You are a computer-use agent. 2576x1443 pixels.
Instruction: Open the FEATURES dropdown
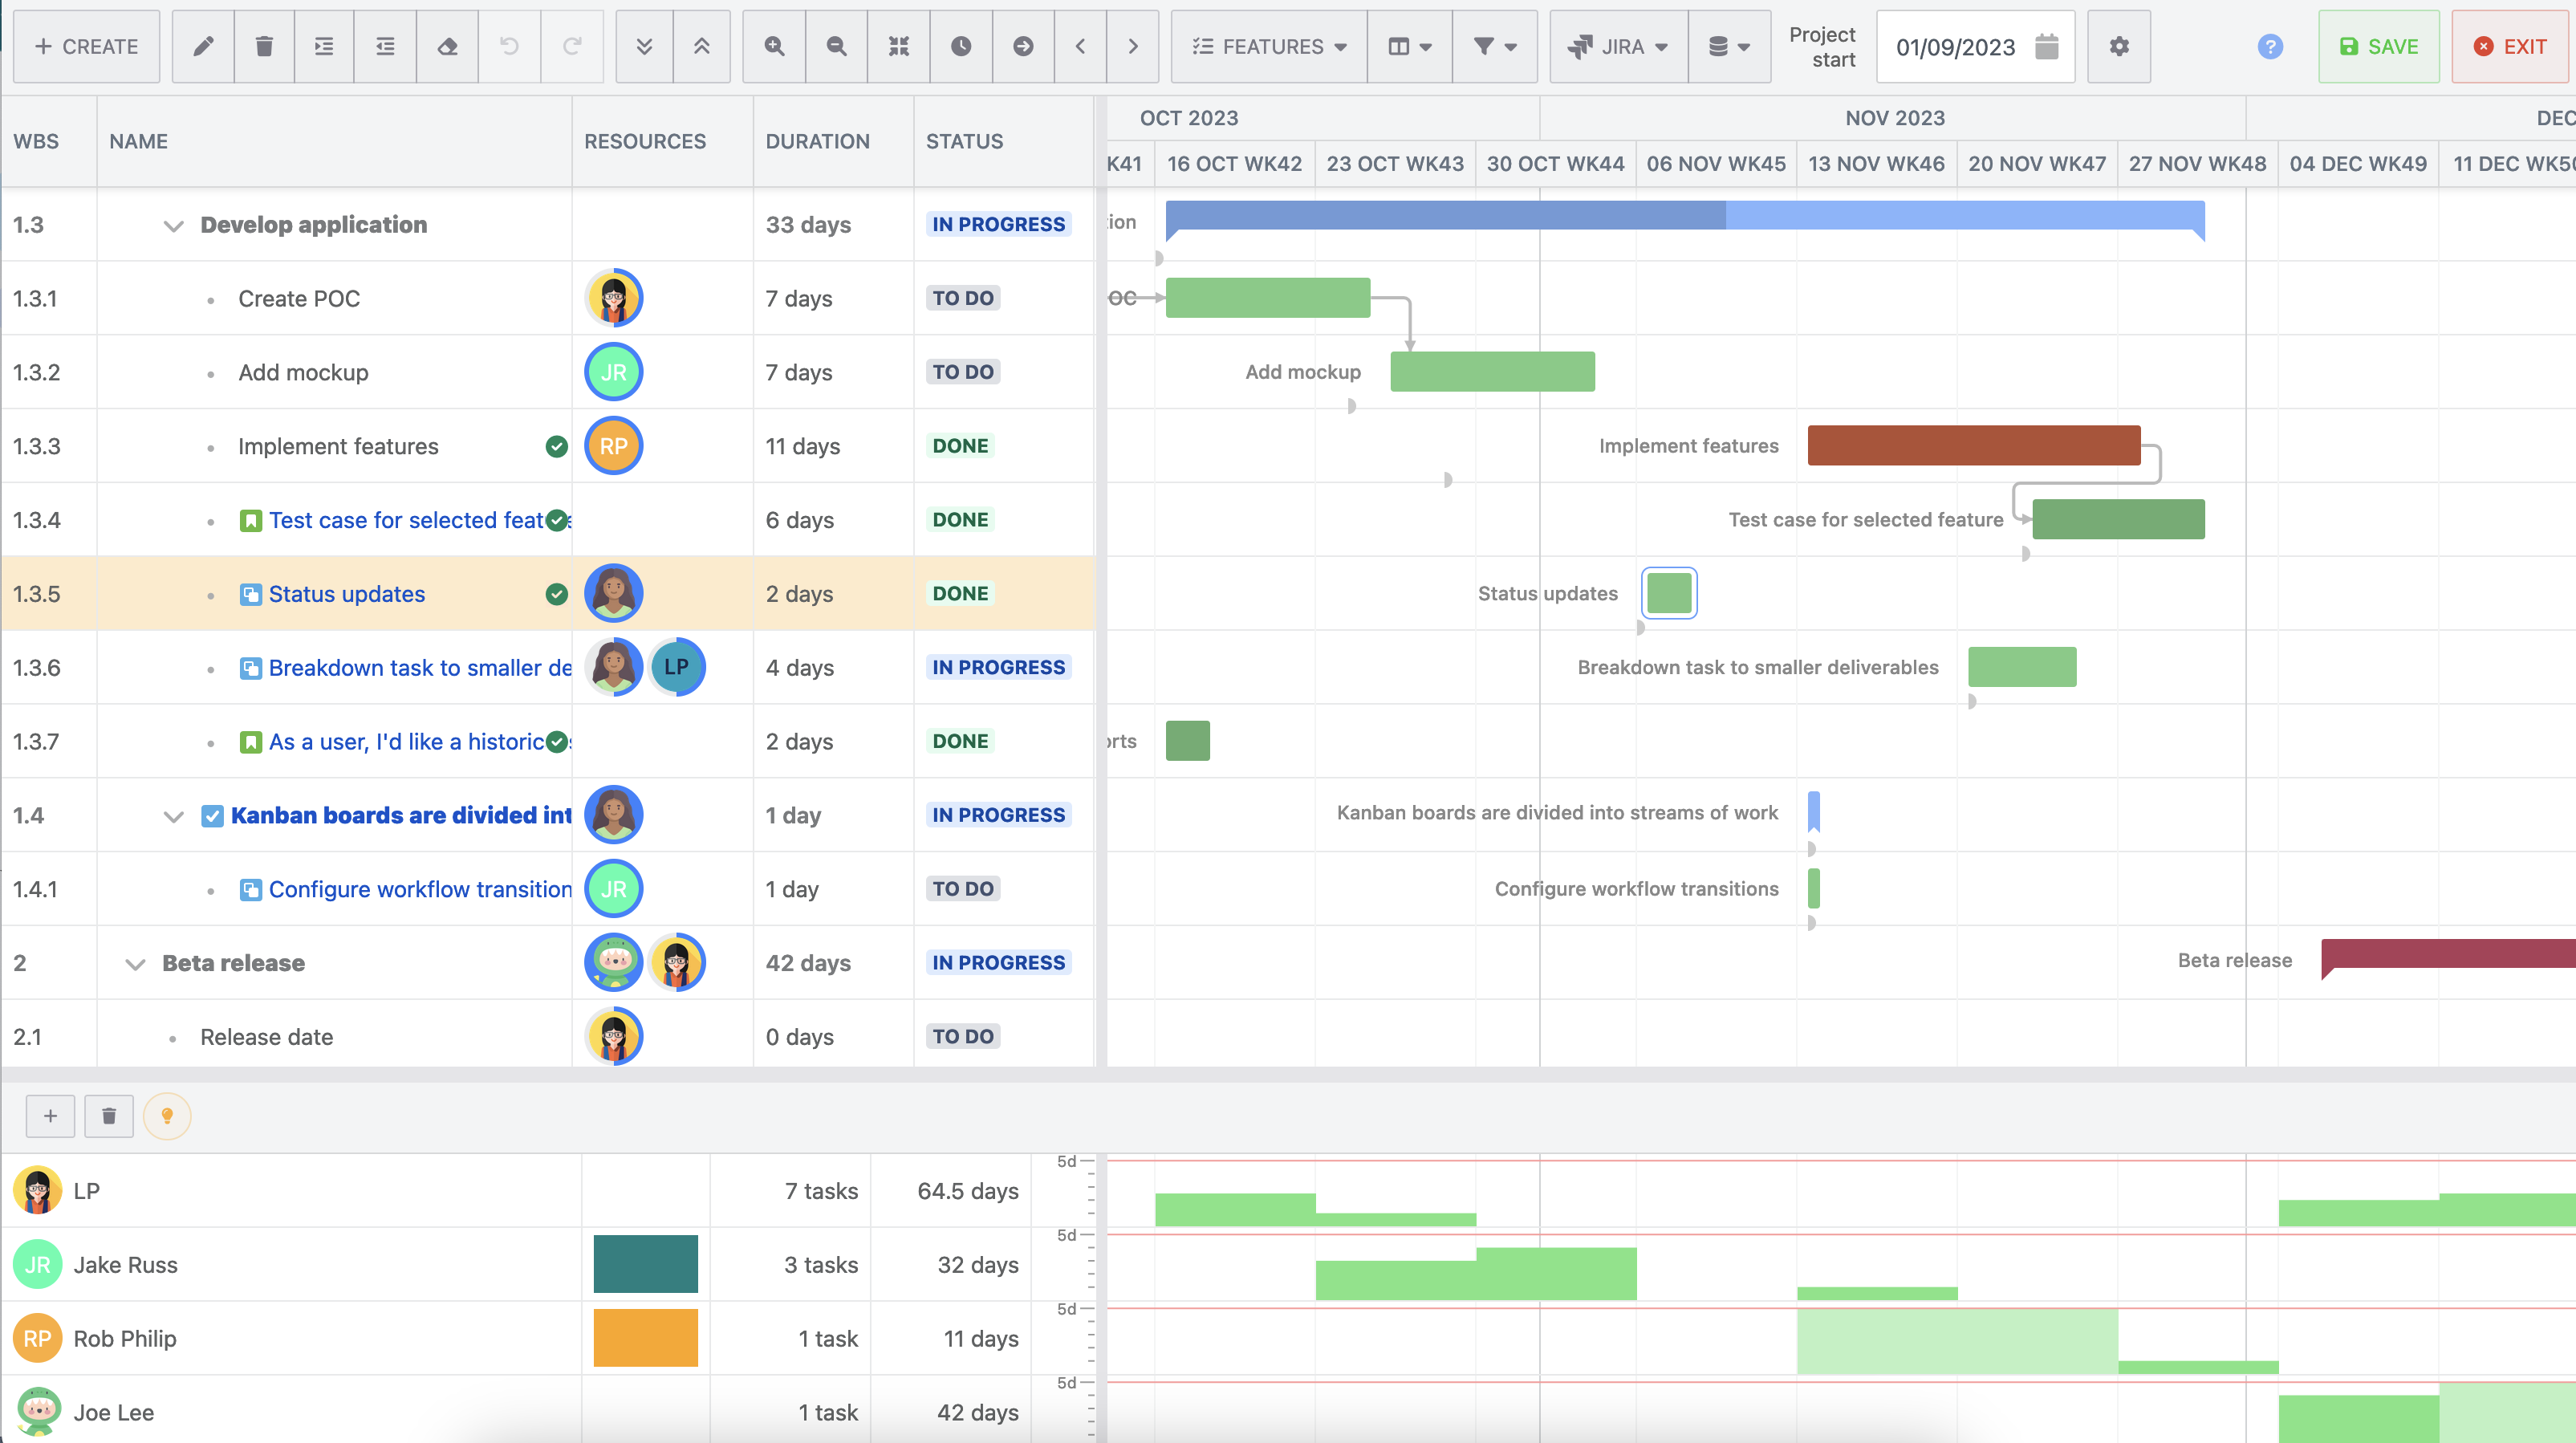tap(1267, 46)
